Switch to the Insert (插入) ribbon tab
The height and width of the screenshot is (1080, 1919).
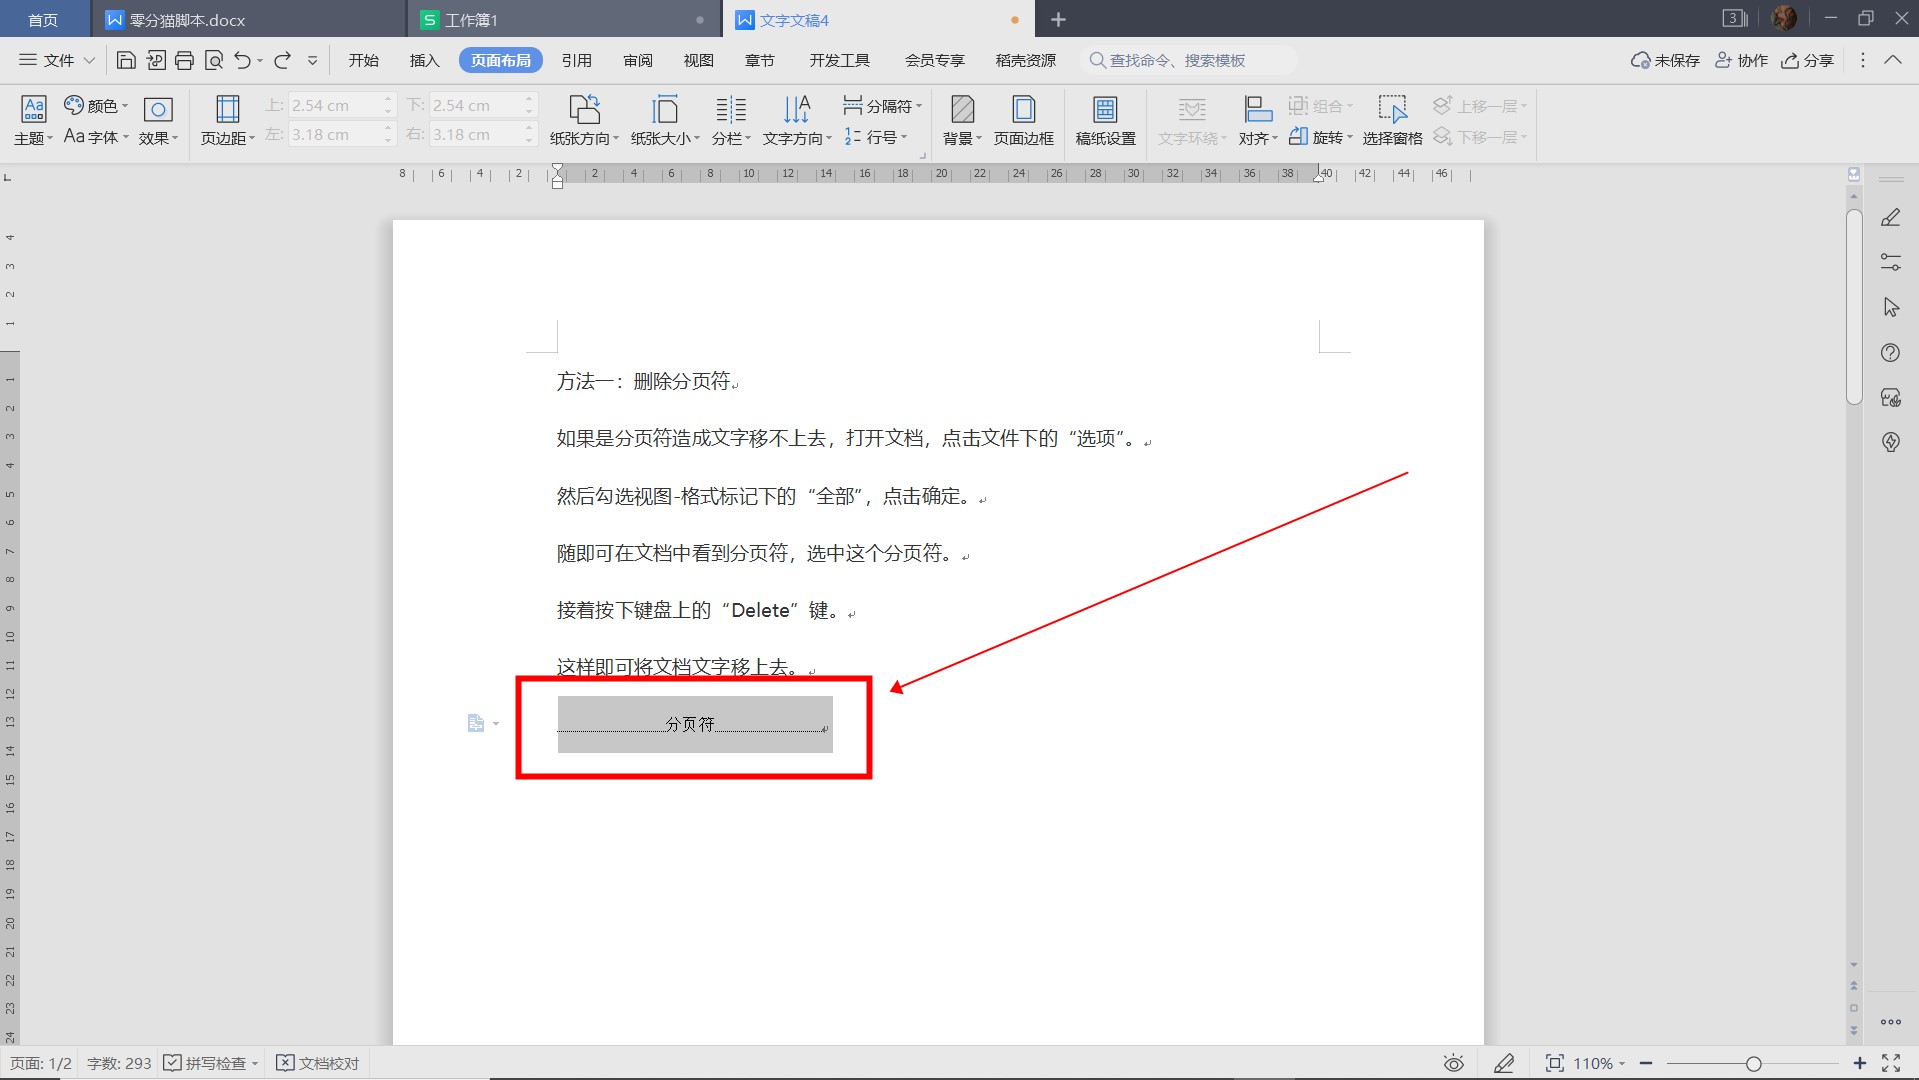point(424,61)
